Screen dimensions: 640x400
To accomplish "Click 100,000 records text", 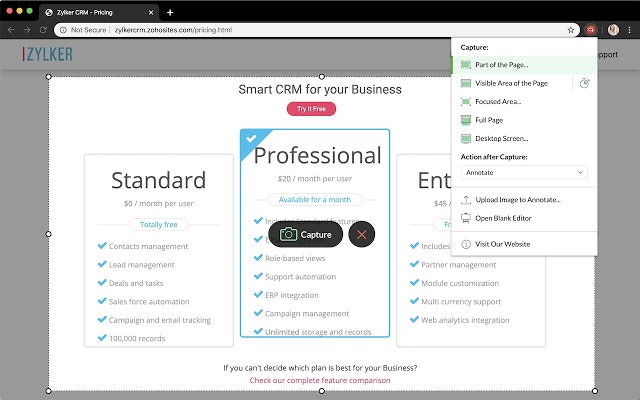I will 137,338.
